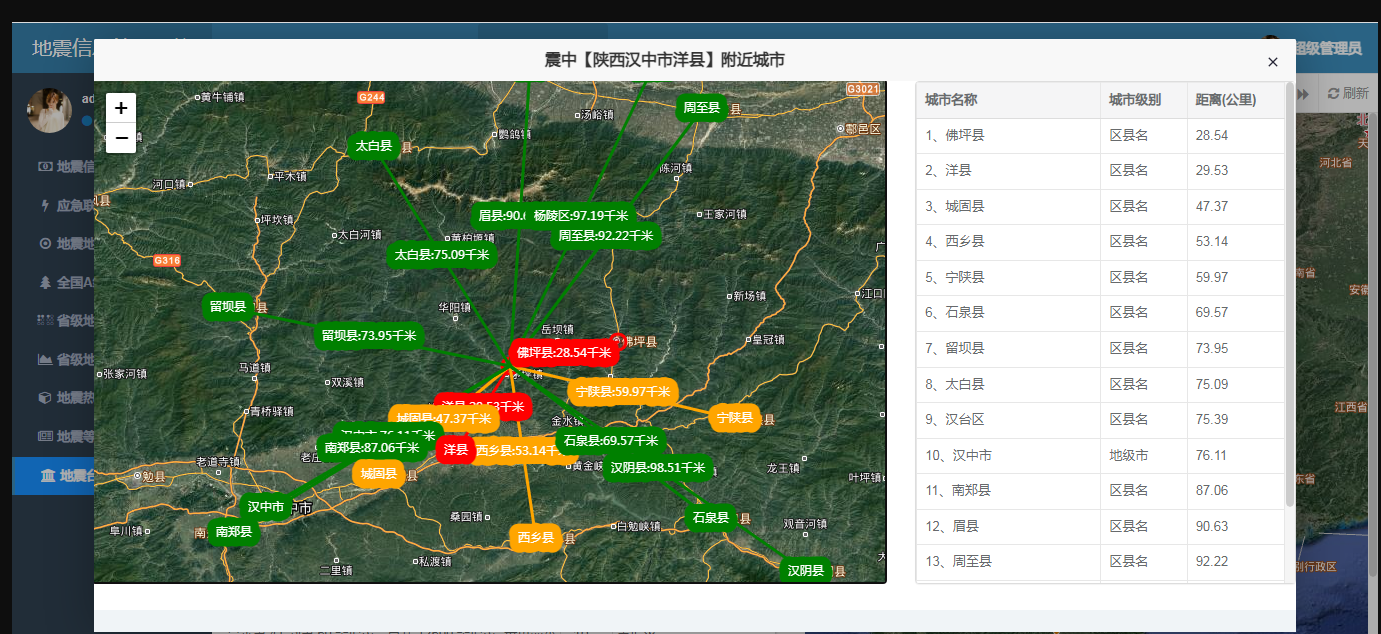The image size is (1381, 634).
Task: Select table row 13、周至县
Action: click(1100, 561)
